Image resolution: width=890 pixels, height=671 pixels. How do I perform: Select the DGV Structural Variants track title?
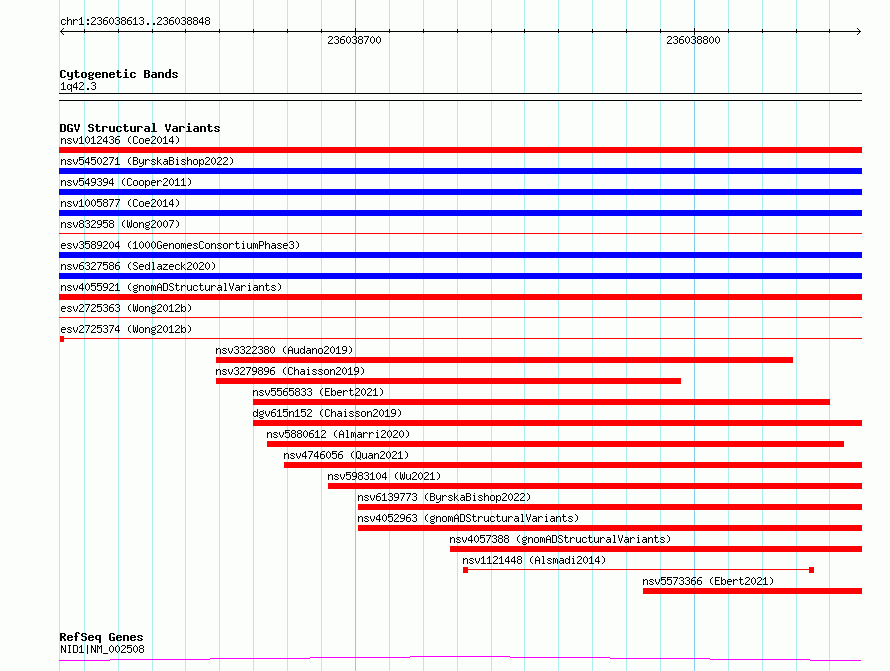(140, 128)
